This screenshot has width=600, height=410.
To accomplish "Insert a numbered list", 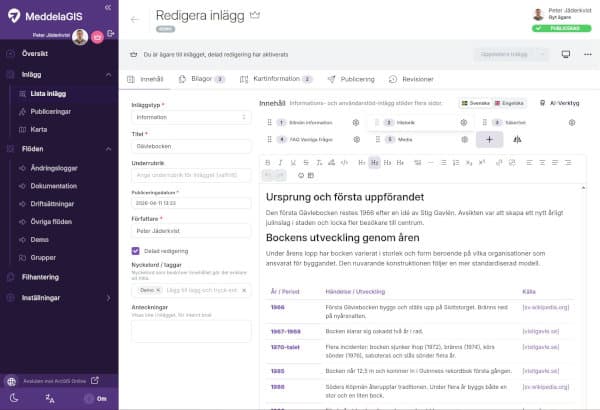I will click(456, 163).
